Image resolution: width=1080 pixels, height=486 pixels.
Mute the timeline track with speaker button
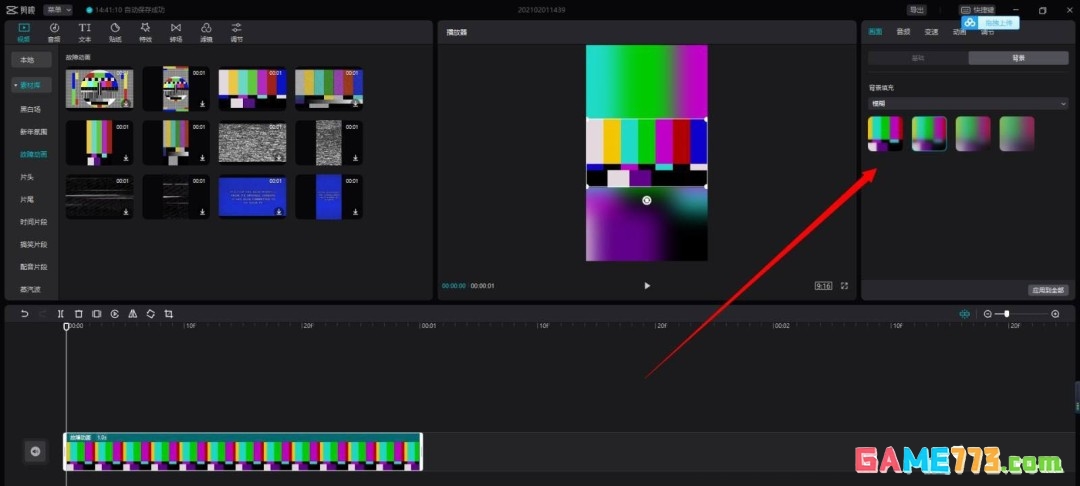pyautogui.click(x=35, y=452)
